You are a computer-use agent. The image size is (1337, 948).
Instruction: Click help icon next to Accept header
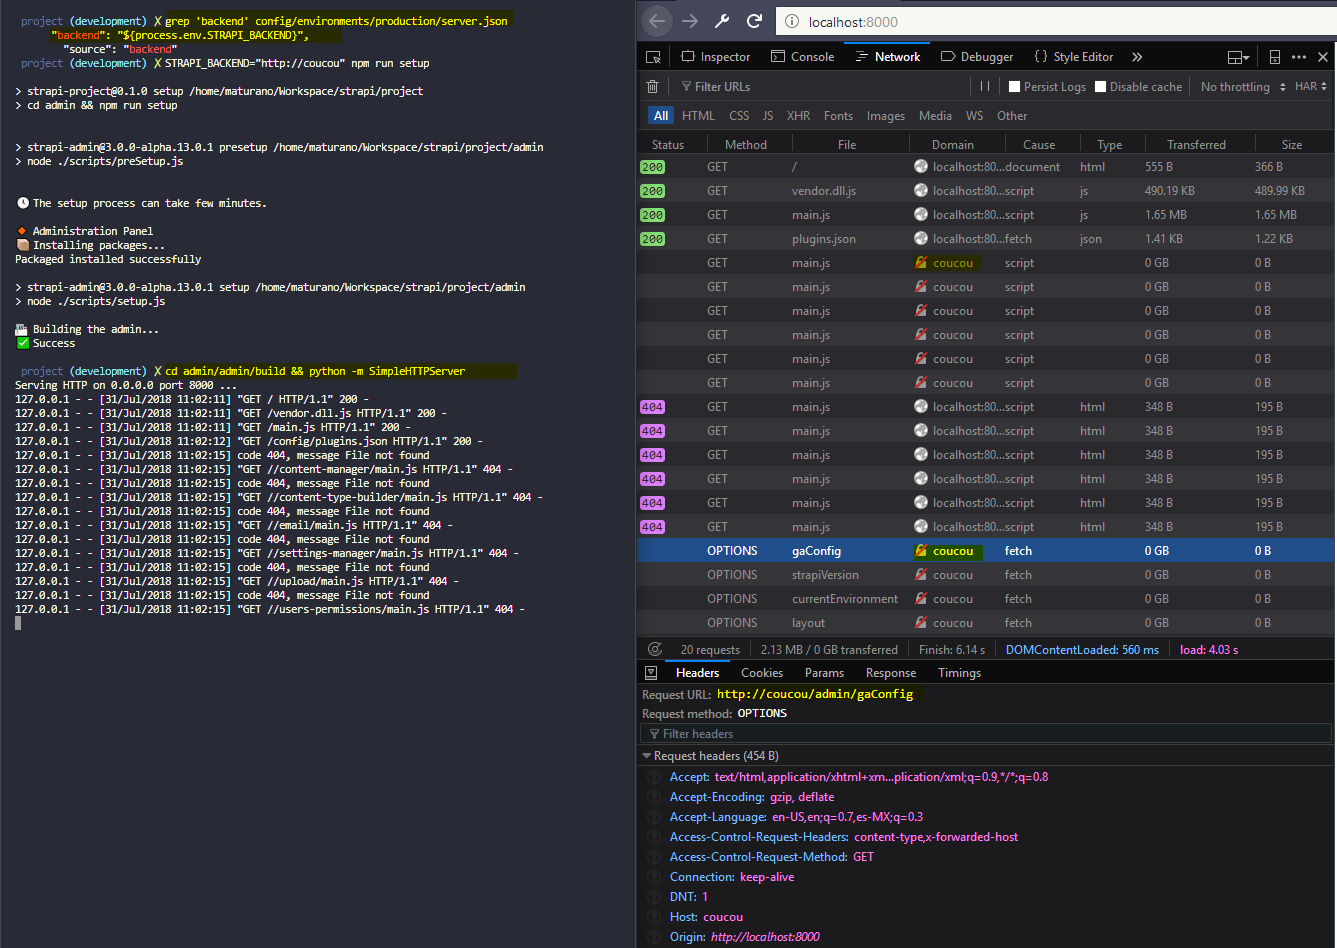[x=653, y=777]
